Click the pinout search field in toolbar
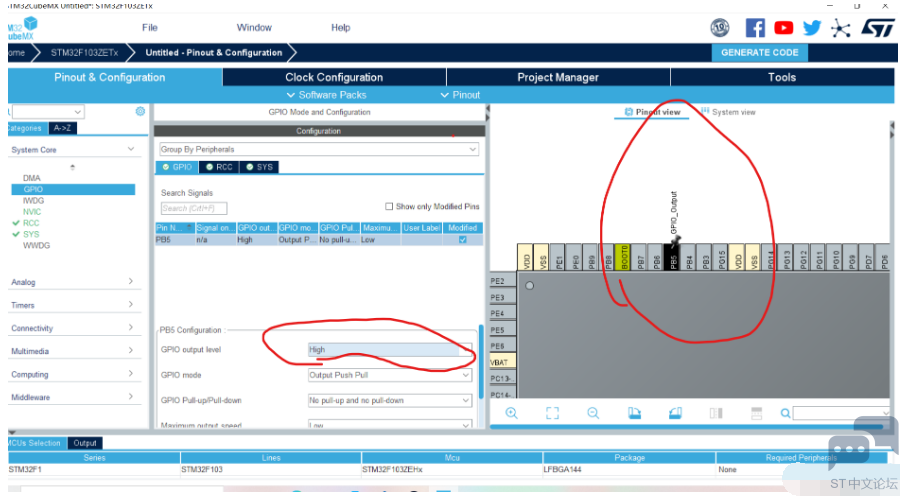 tap(842, 413)
